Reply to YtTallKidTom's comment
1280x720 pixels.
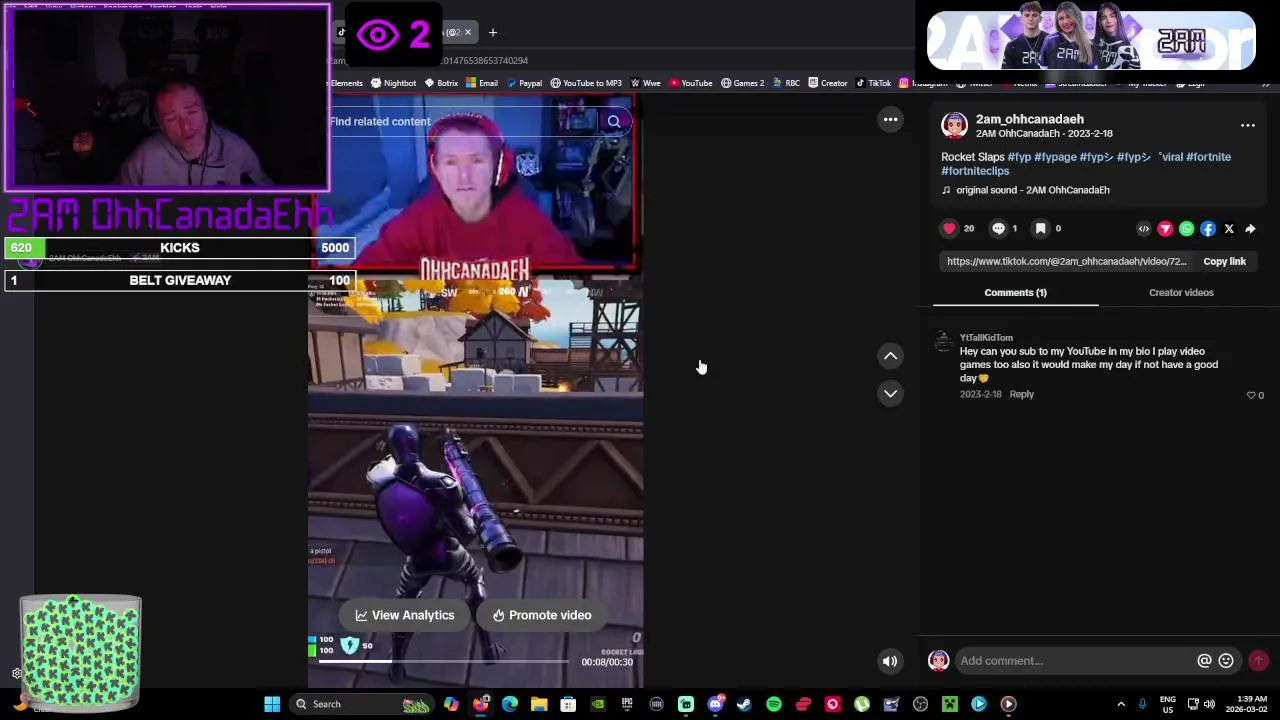[x=1021, y=394]
